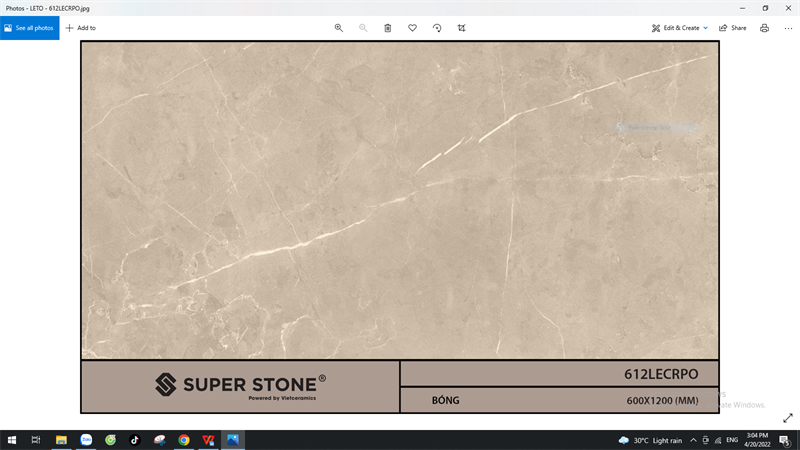Click the Zoom in magnifier icon
Image resolution: width=800 pixels, height=450 pixels.
click(338, 28)
